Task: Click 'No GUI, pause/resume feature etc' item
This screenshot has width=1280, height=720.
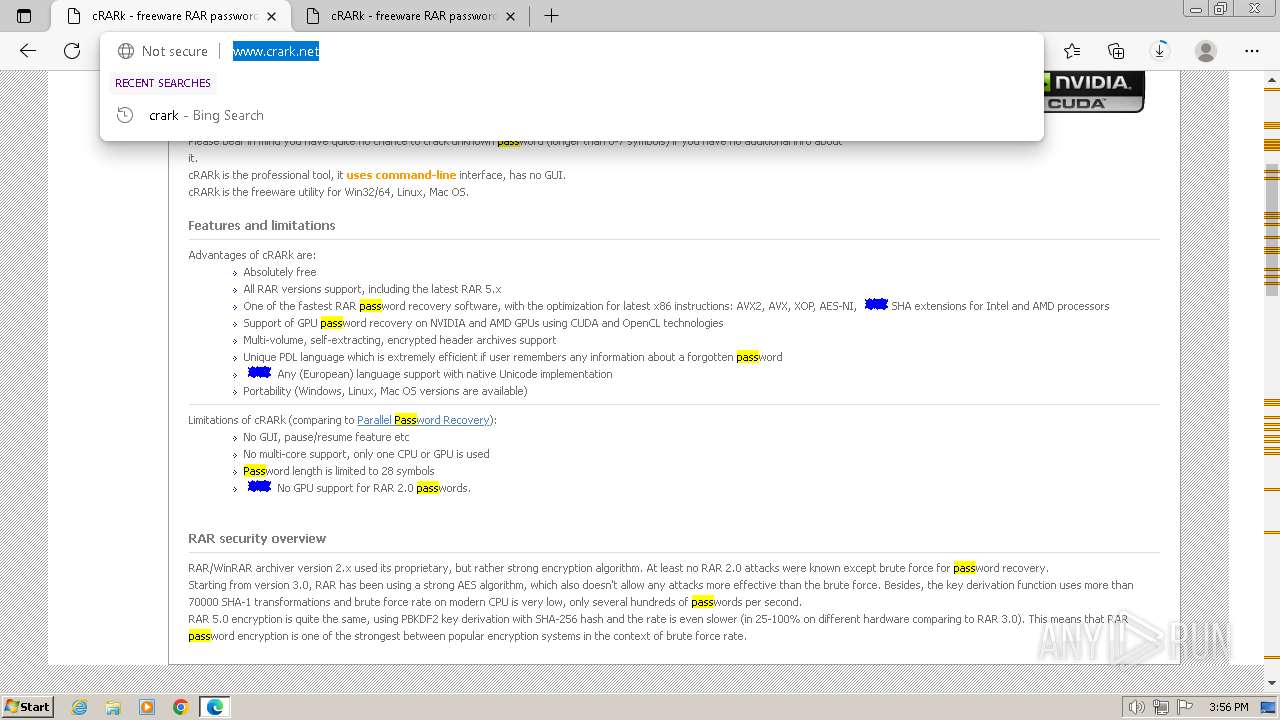Action: pyautogui.click(x=326, y=437)
